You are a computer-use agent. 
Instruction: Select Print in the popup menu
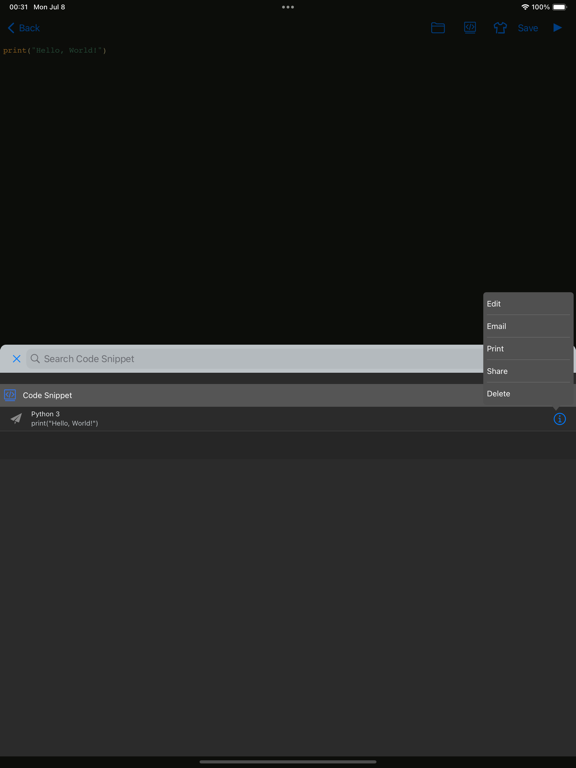click(528, 349)
